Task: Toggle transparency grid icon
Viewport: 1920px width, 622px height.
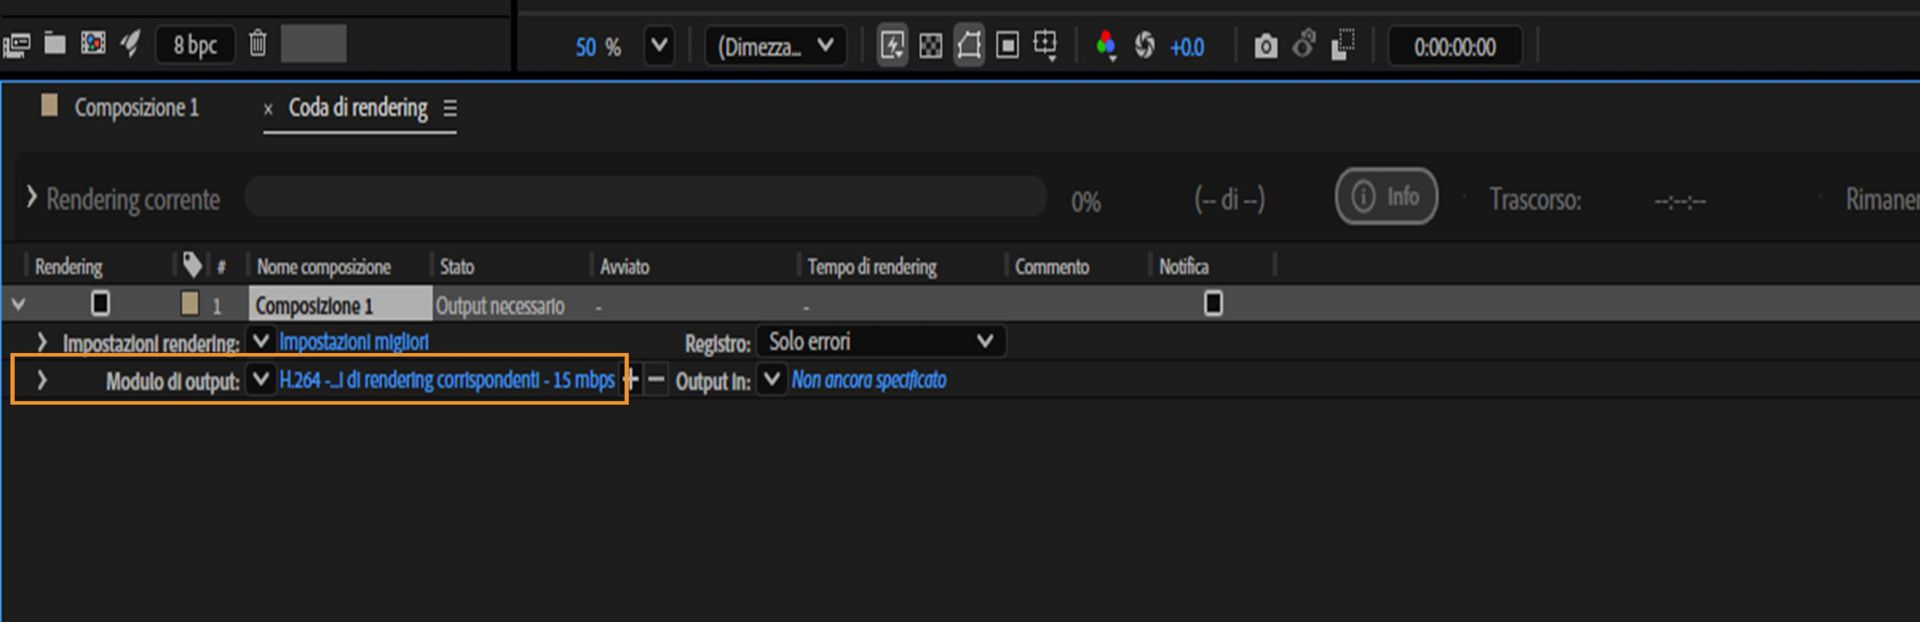Action: [931, 46]
